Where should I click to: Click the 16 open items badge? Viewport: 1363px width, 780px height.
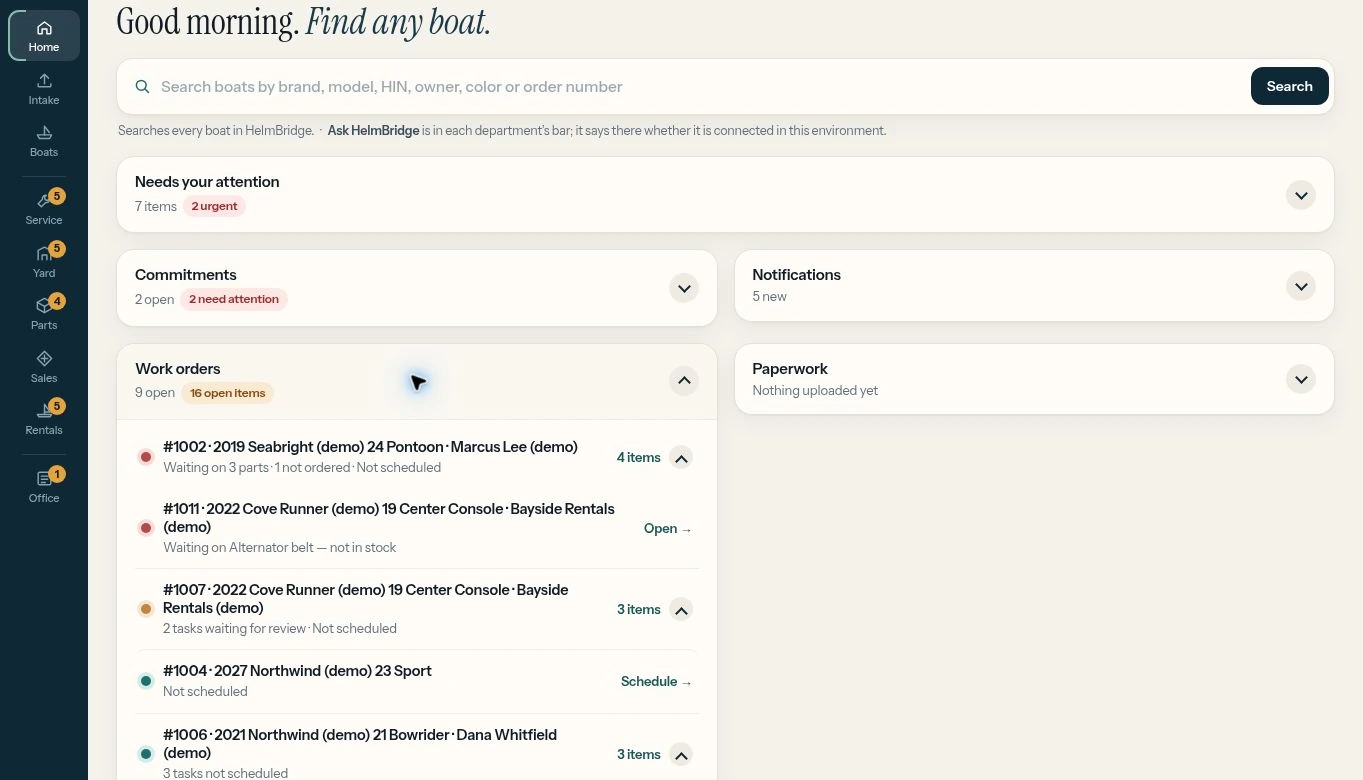click(228, 393)
